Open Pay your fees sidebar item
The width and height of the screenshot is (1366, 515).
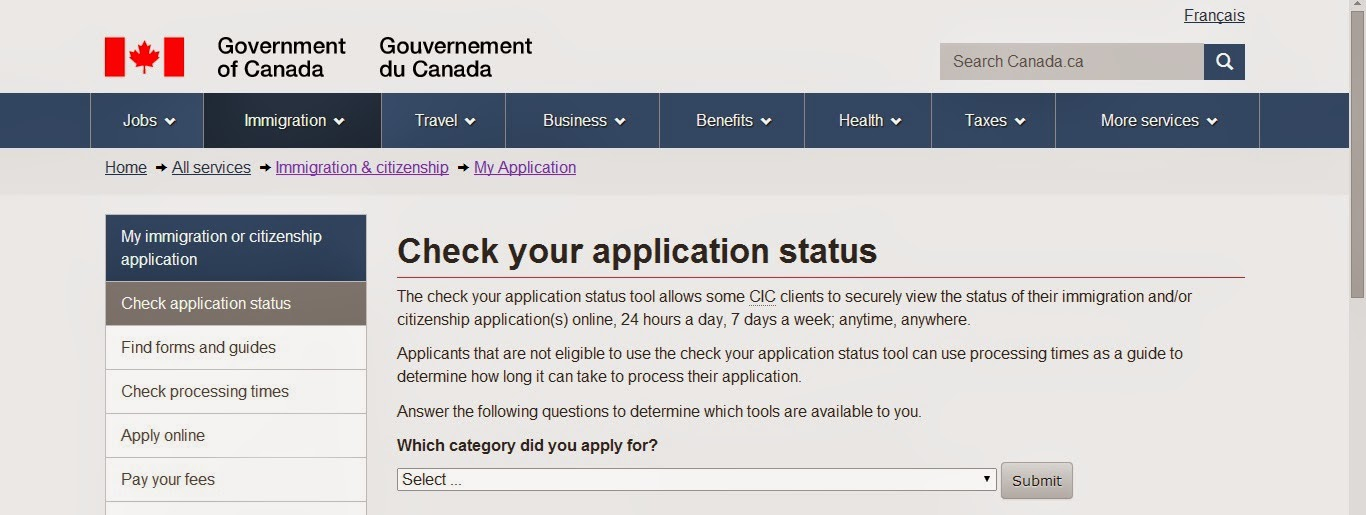pos(236,480)
